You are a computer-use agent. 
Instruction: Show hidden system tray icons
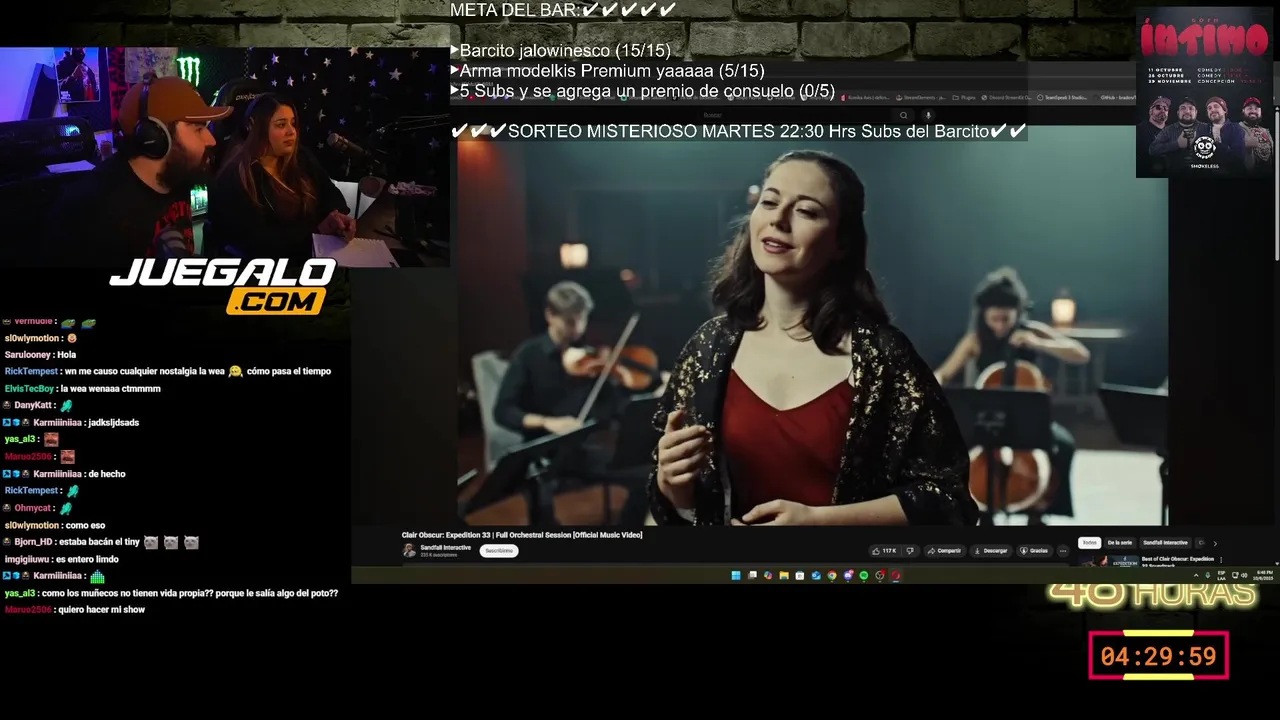[1196, 575]
